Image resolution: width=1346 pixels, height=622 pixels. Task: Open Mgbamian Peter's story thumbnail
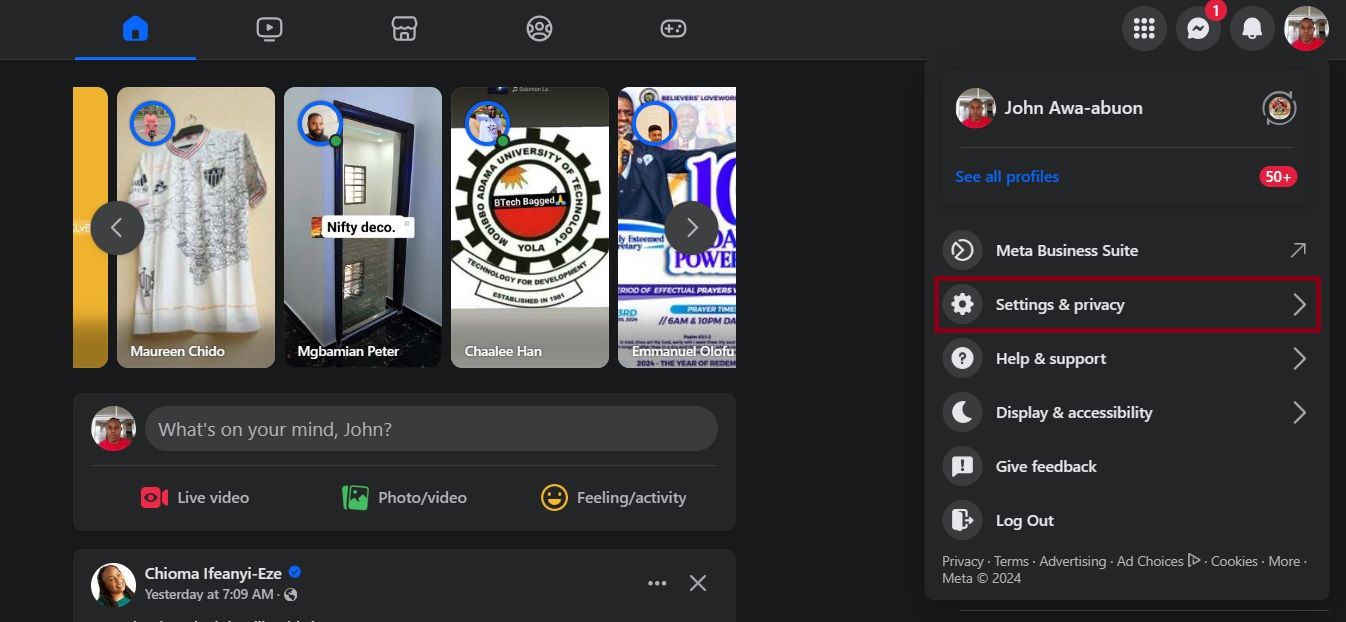pyautogui.click(x=362, y=227)
